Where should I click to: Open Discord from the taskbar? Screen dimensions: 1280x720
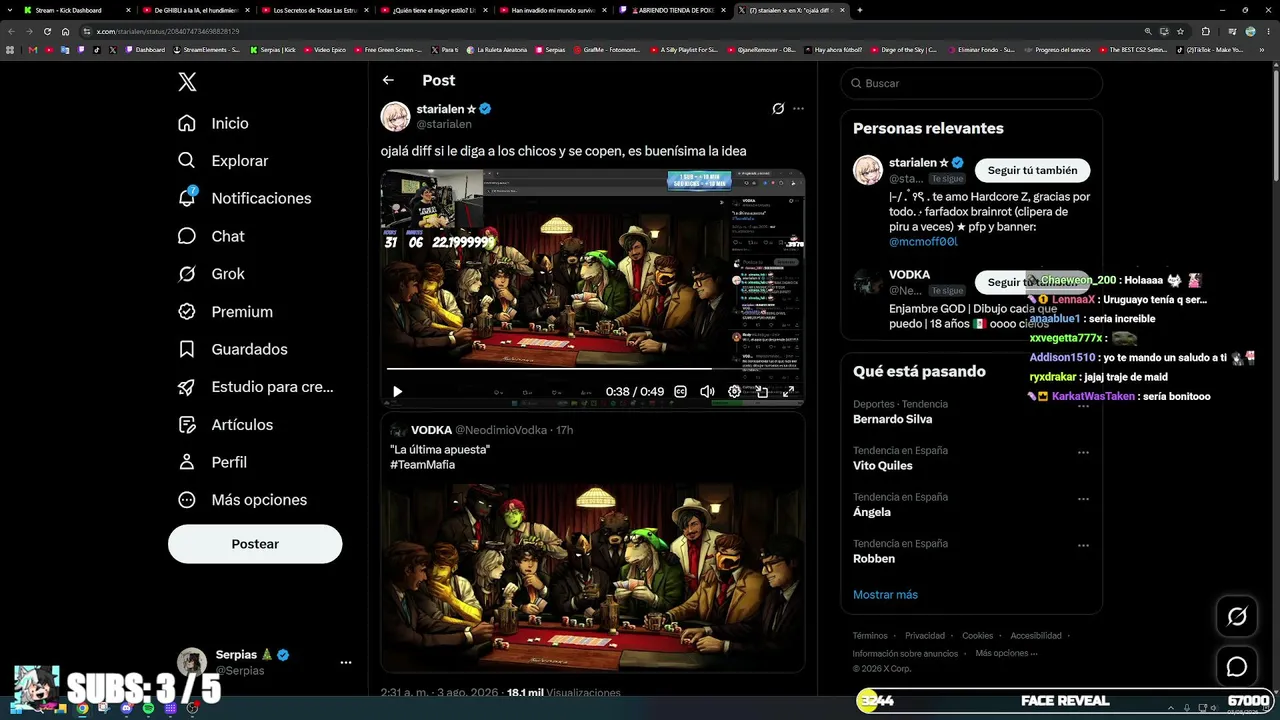pos(126,708)
